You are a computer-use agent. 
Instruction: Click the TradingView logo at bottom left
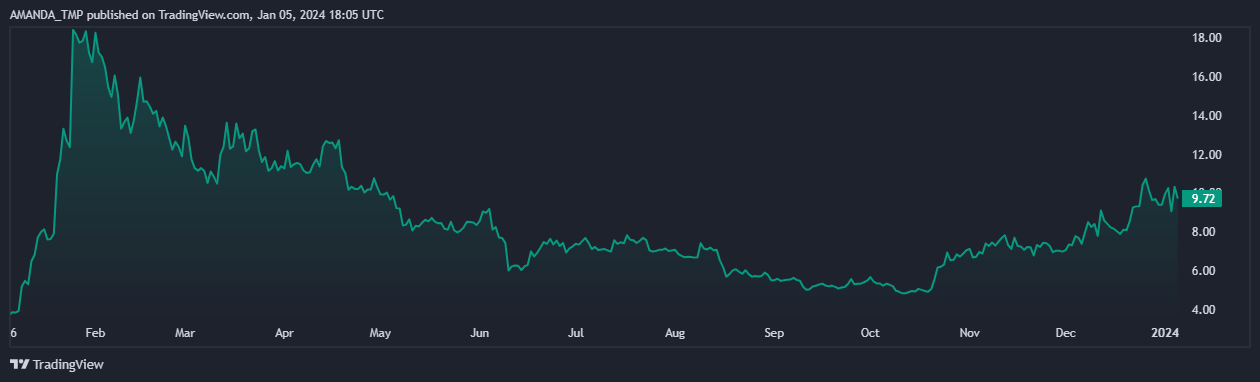57,365
